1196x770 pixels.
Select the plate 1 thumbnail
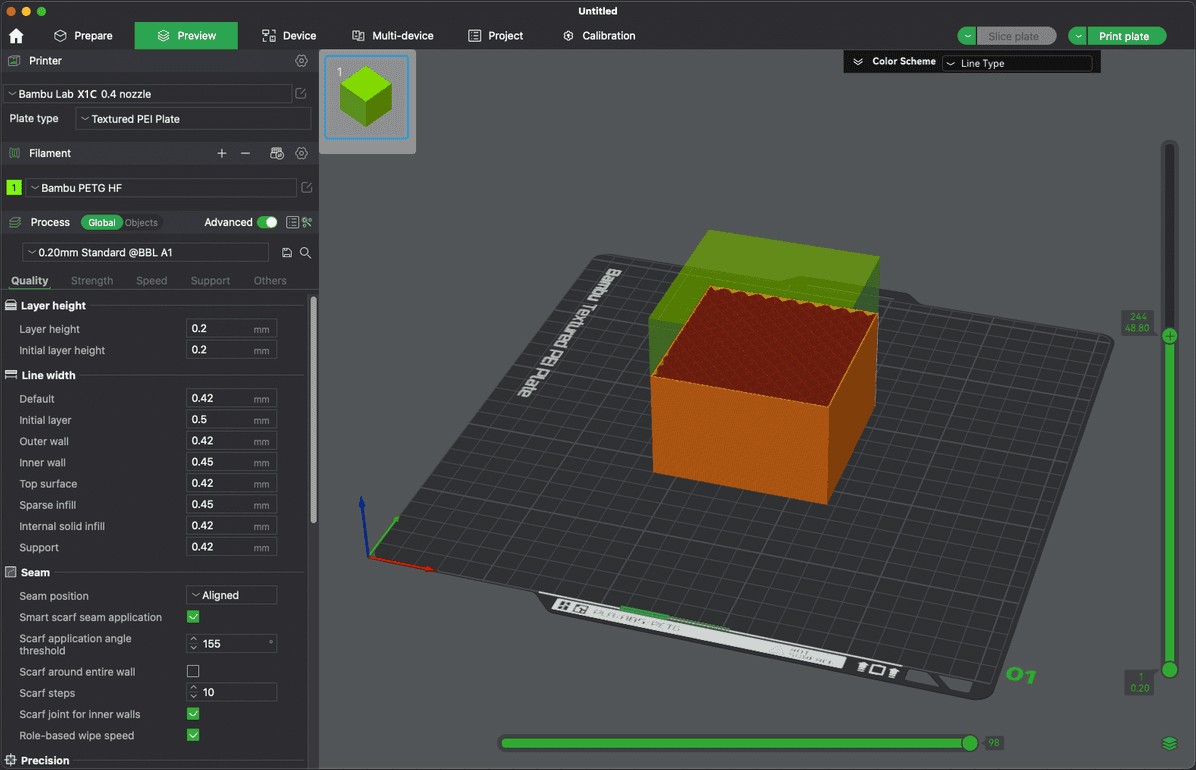[367, 97]
